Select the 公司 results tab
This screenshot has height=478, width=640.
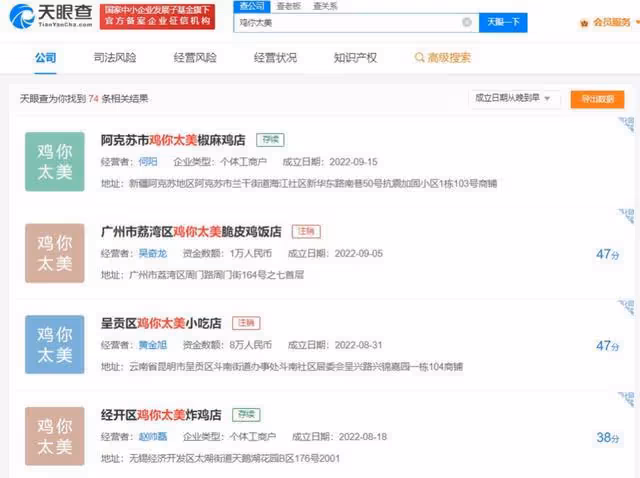(x=45, y=58)
